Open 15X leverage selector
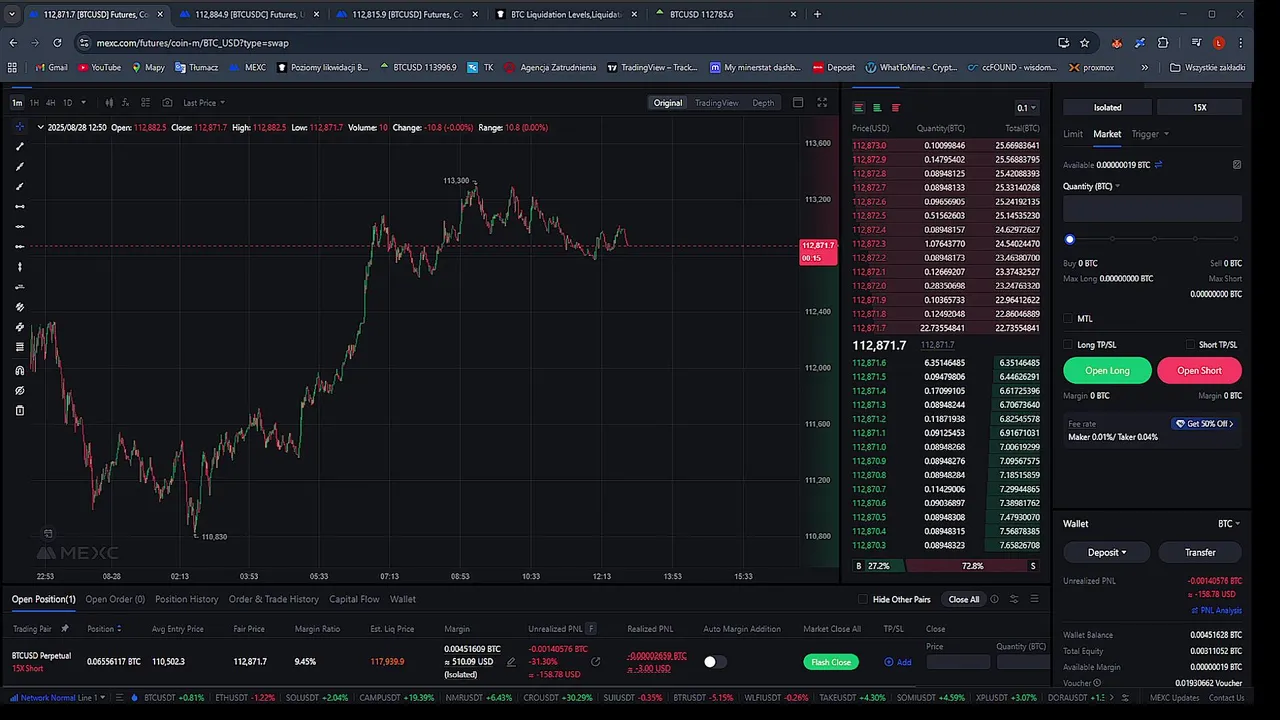1280x720 pixels. coord(1199,107)
